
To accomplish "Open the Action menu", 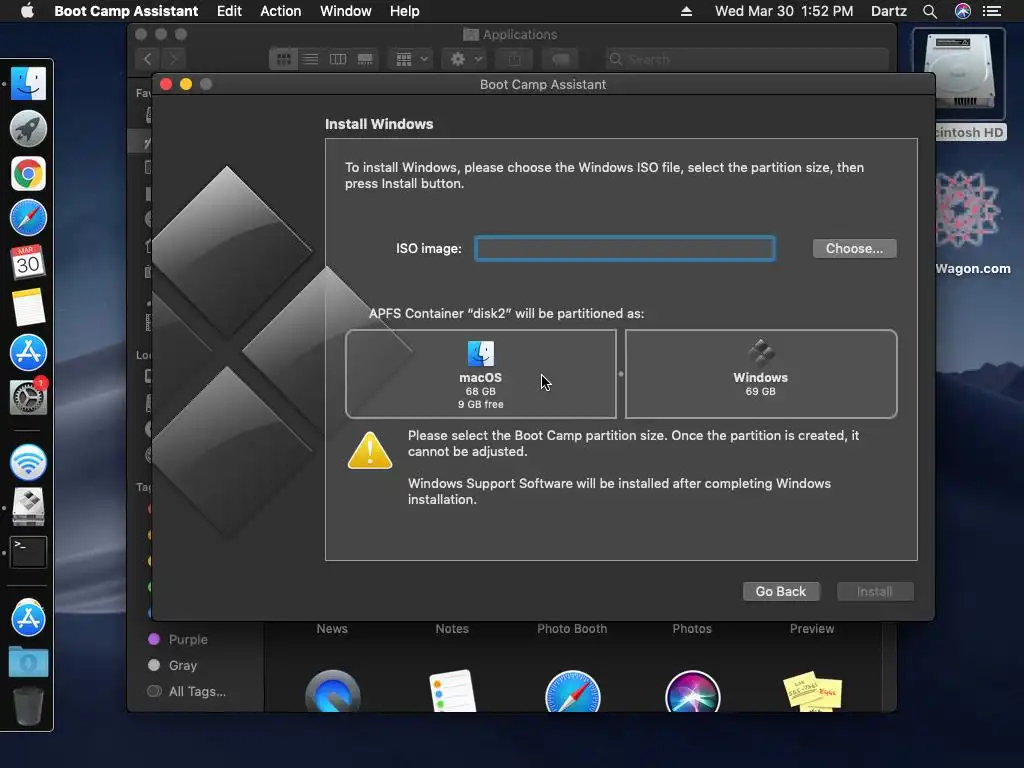I will pos(281,11).
